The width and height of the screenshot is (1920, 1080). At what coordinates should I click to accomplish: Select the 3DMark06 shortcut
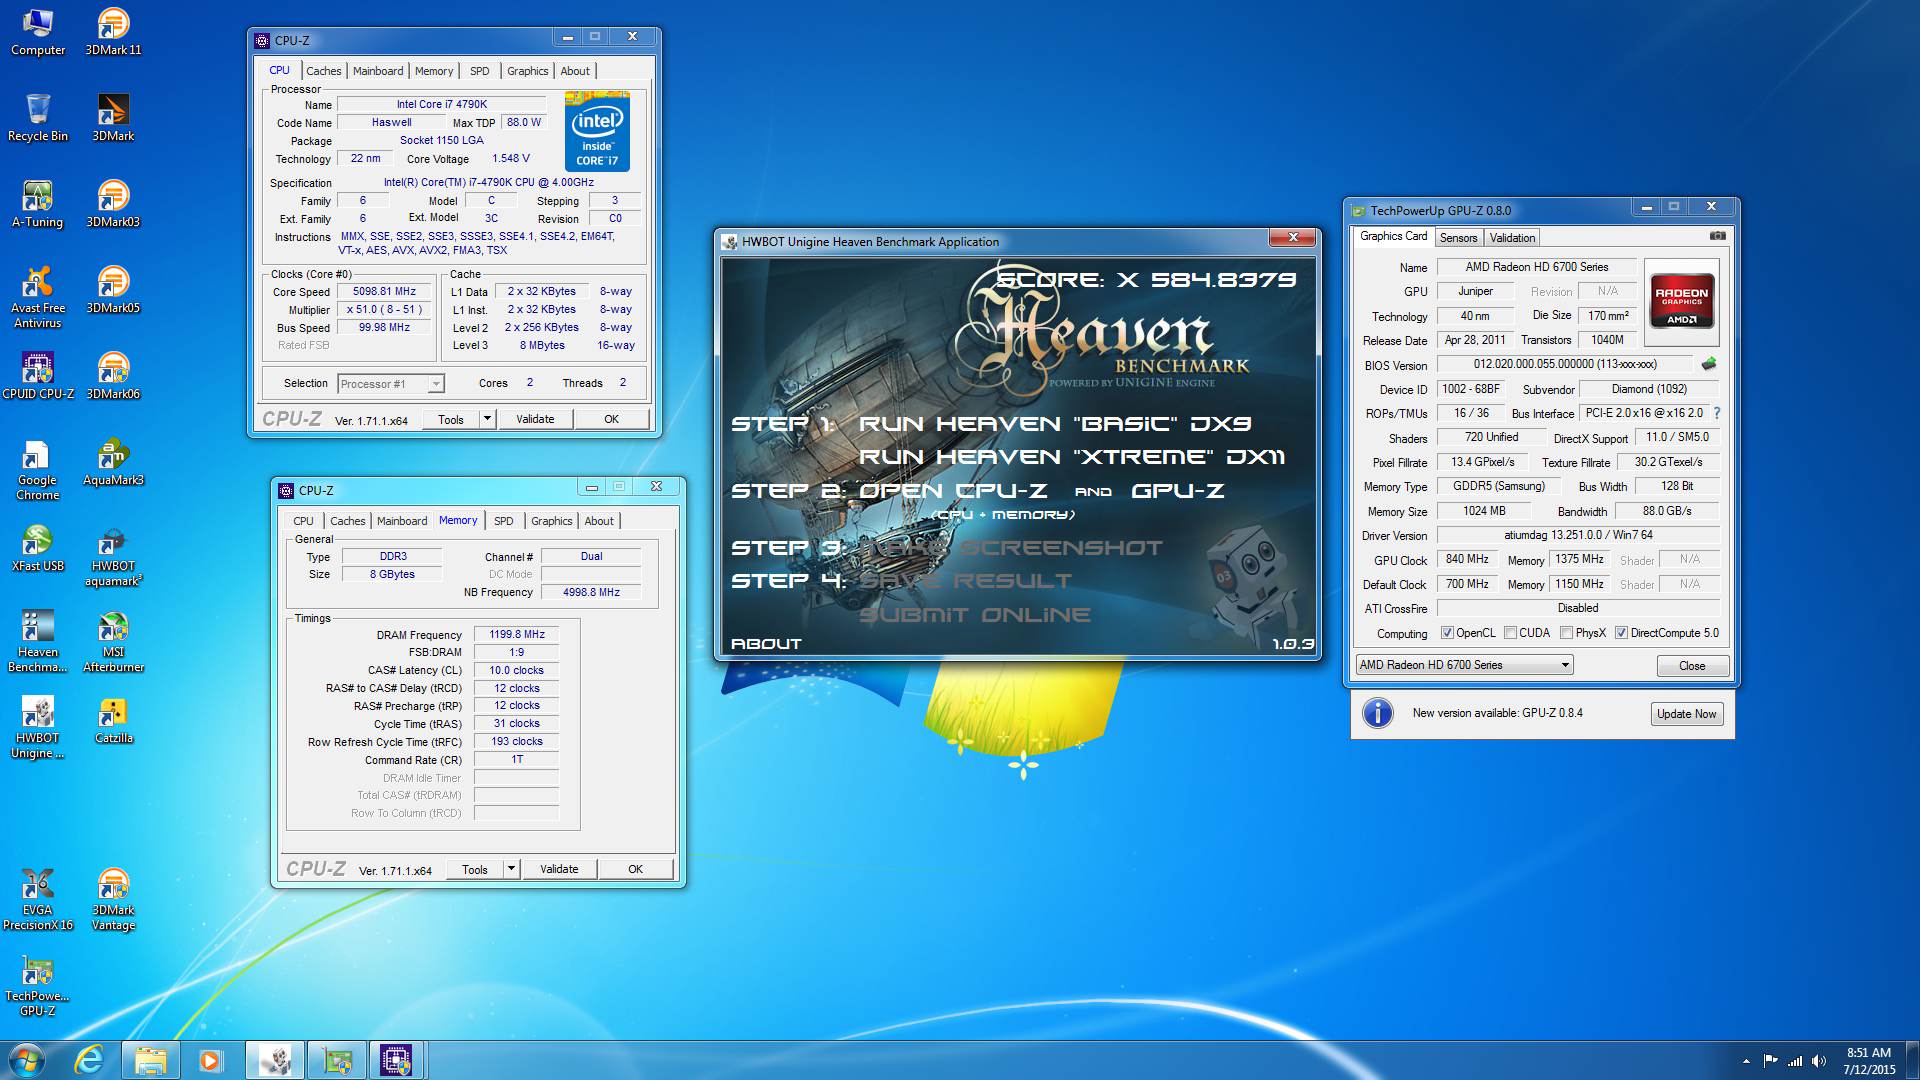(113, 376)
